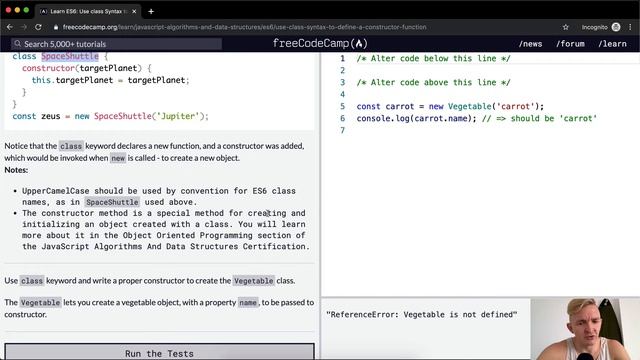
Task: Reload the freeCodeCamp page
Action: 38,27
